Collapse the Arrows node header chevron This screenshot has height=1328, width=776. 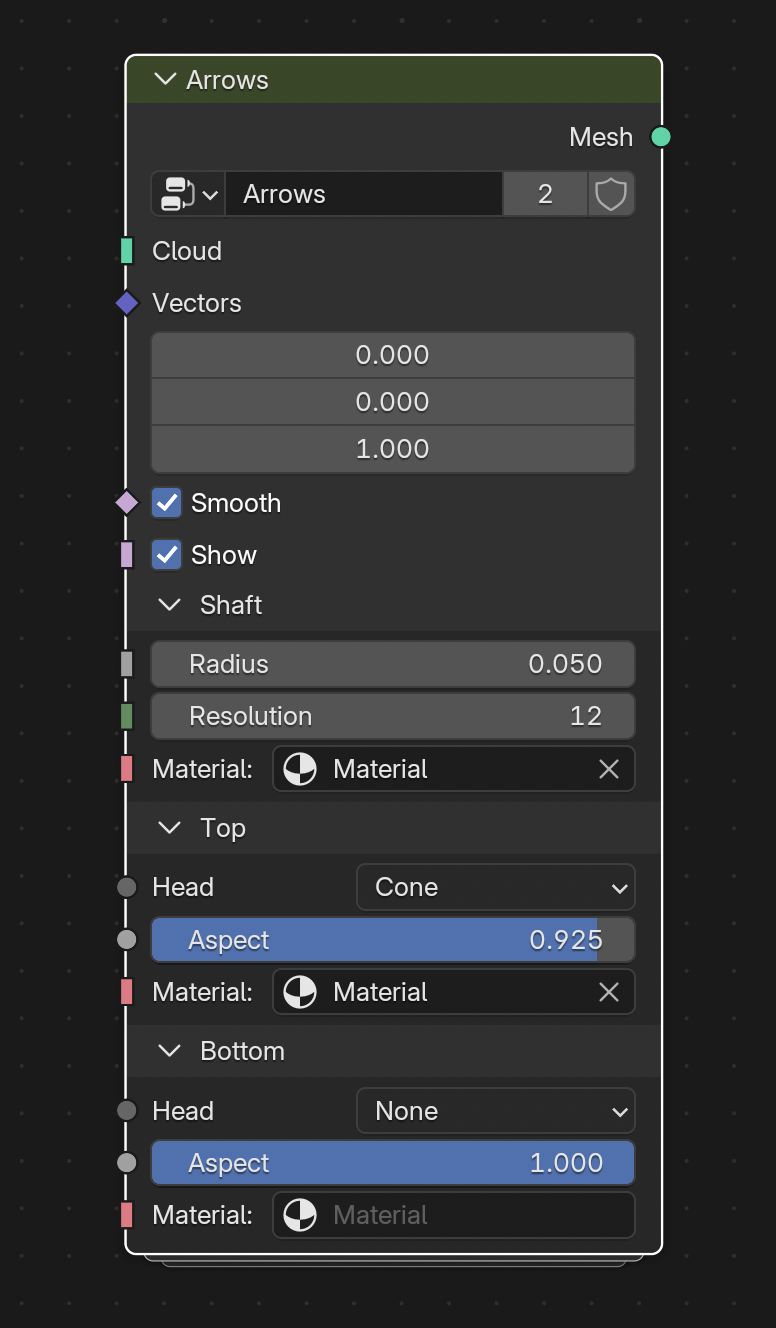(x=166, y=80)
